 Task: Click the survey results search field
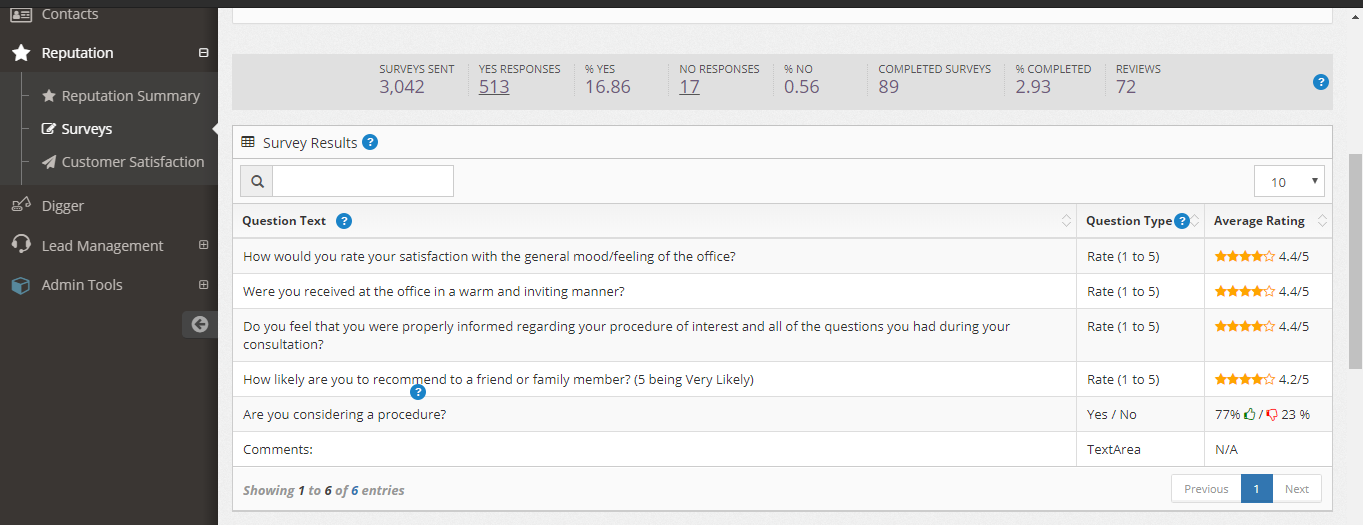(x=363, y=181)
